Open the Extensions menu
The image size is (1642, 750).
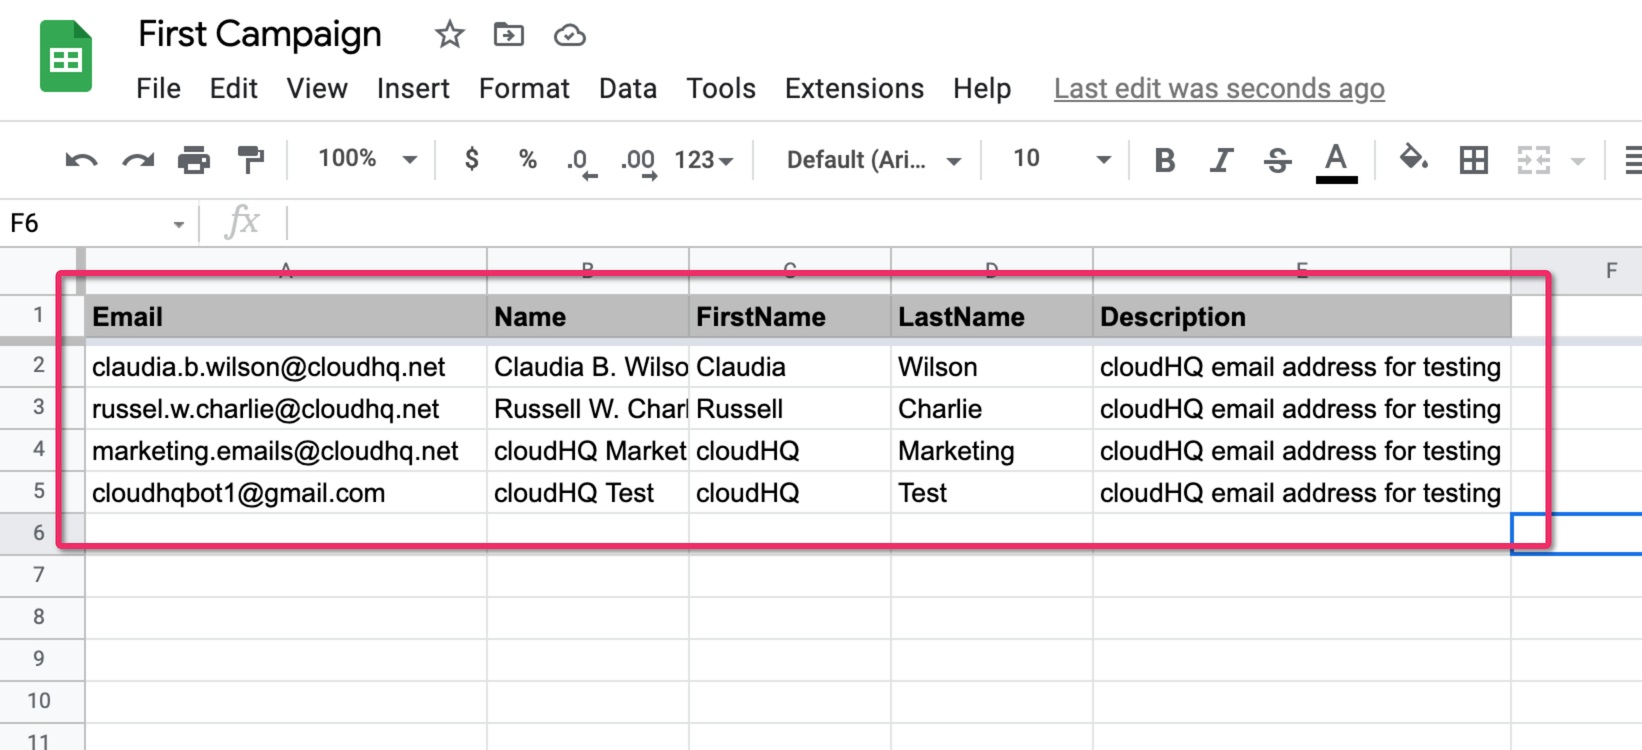tap(854, 89)
